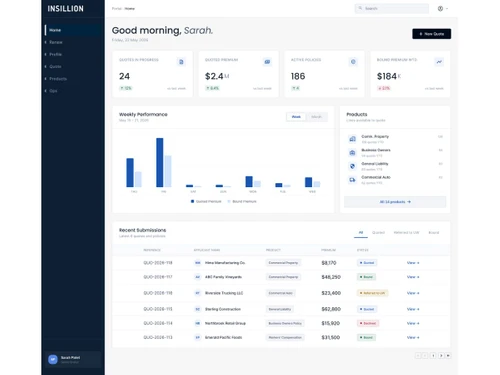Click the $2.4M Quoted Premium value
Image resolution: width=500 pixels, height=375 pixels.
coord(217,76)
